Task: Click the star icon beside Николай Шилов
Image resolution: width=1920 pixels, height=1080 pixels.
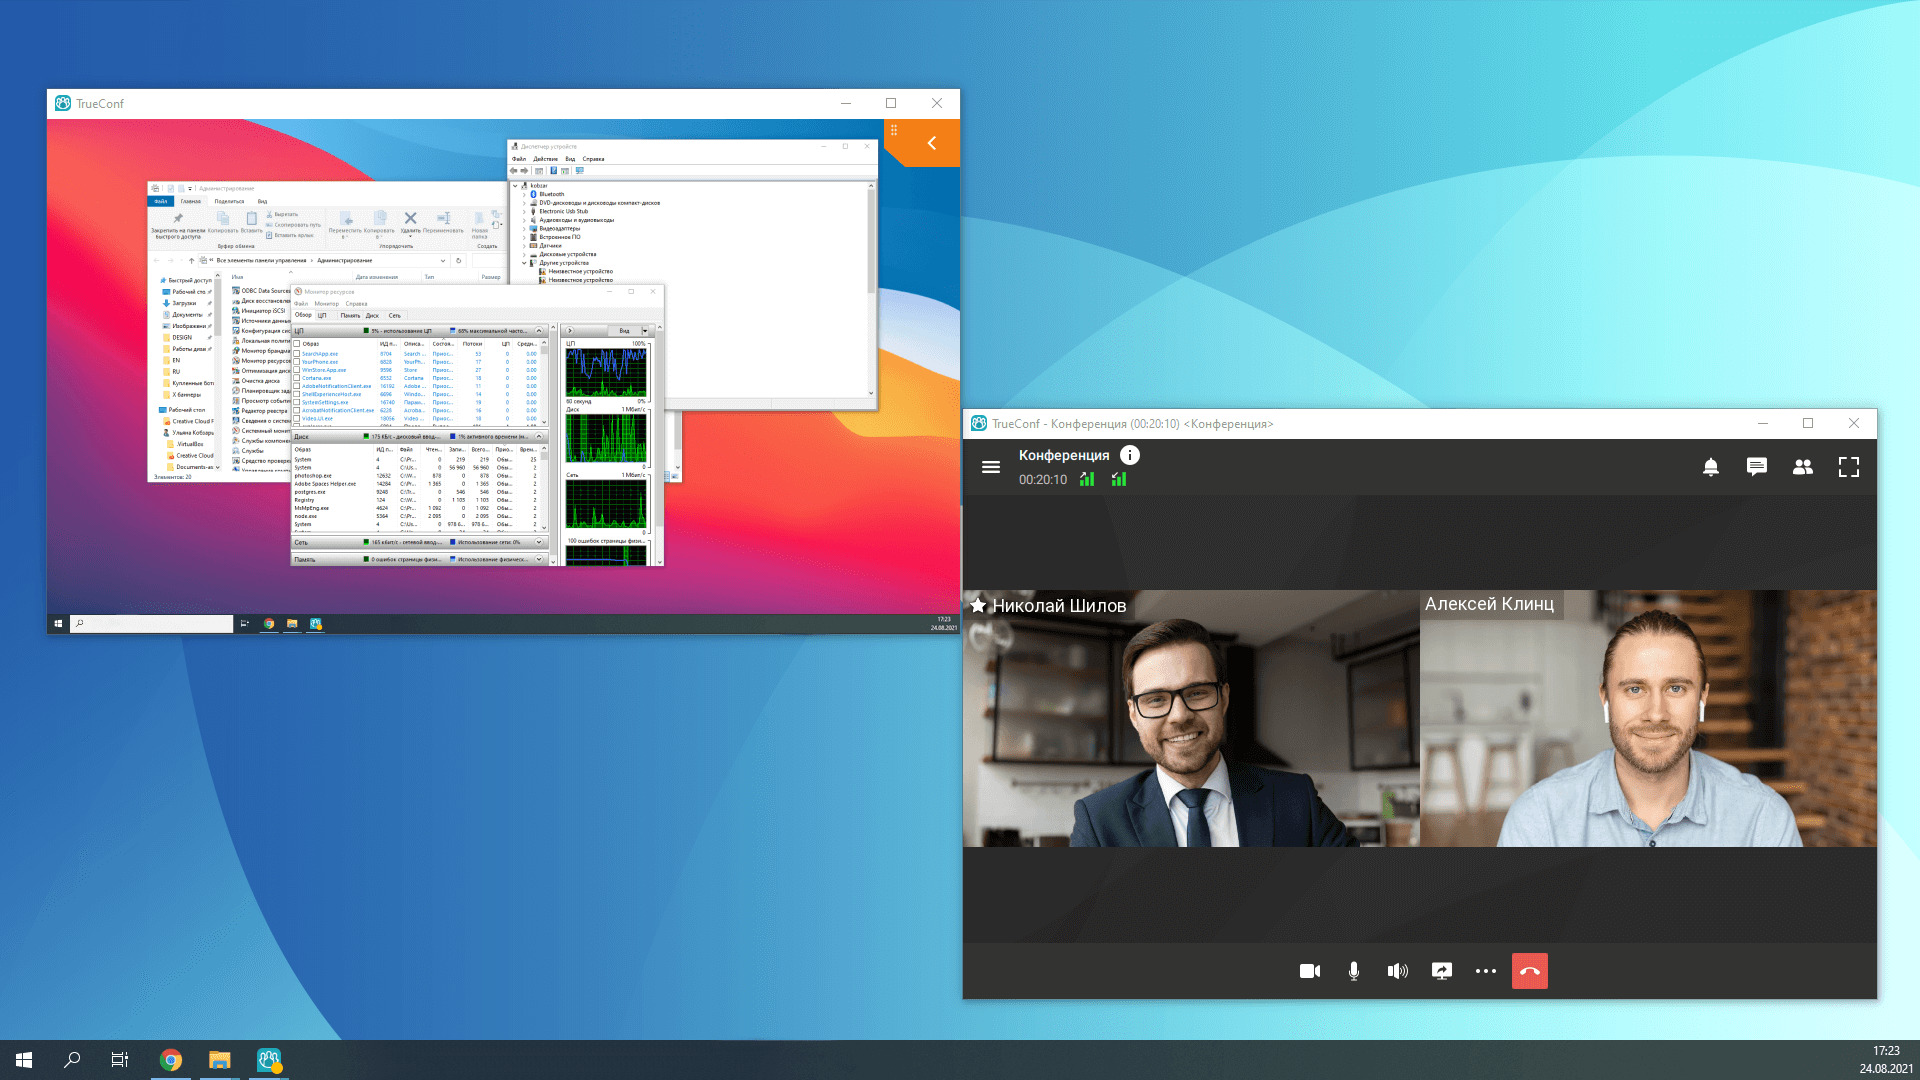Action: click(979, 605)
